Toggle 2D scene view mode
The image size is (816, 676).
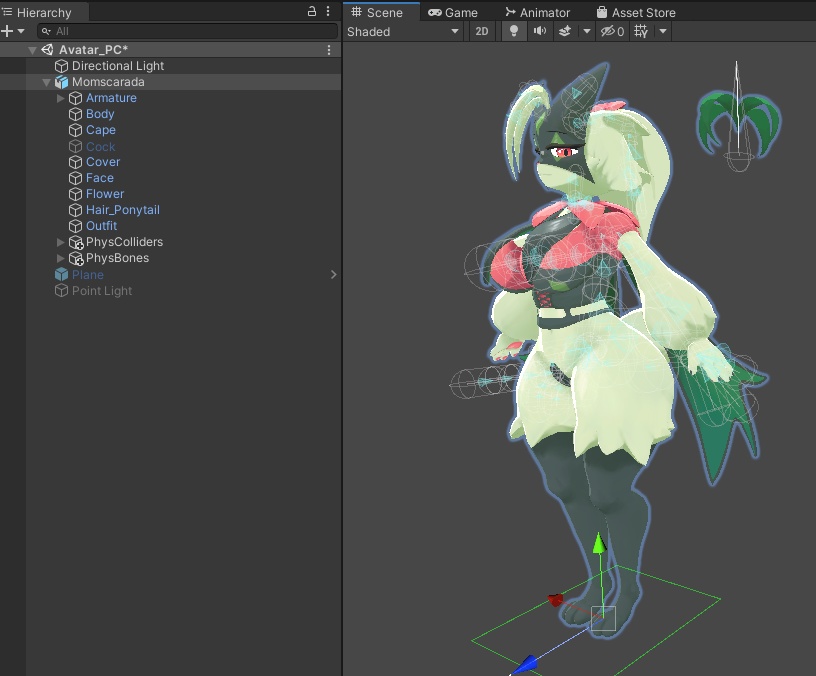(482, 32)
